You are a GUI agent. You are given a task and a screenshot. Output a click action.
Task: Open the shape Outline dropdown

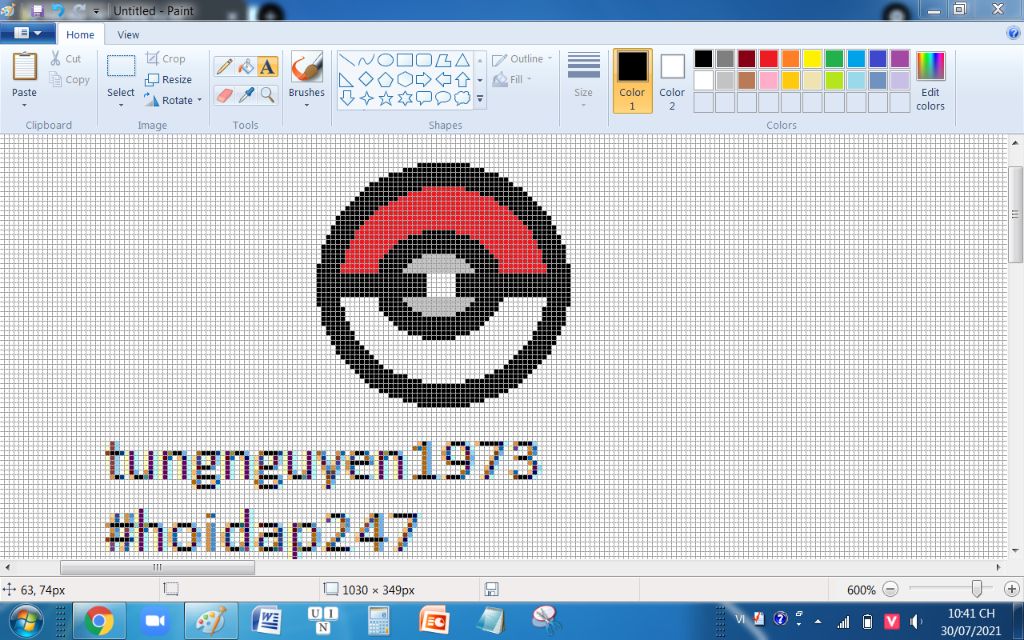[x=522, y=59]
